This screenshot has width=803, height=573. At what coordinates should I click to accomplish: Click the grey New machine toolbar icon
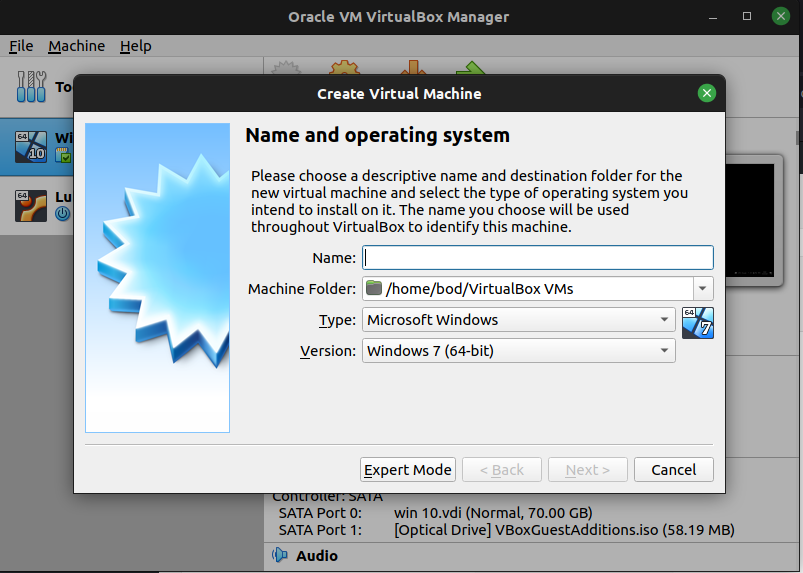[x=286, y=68]
